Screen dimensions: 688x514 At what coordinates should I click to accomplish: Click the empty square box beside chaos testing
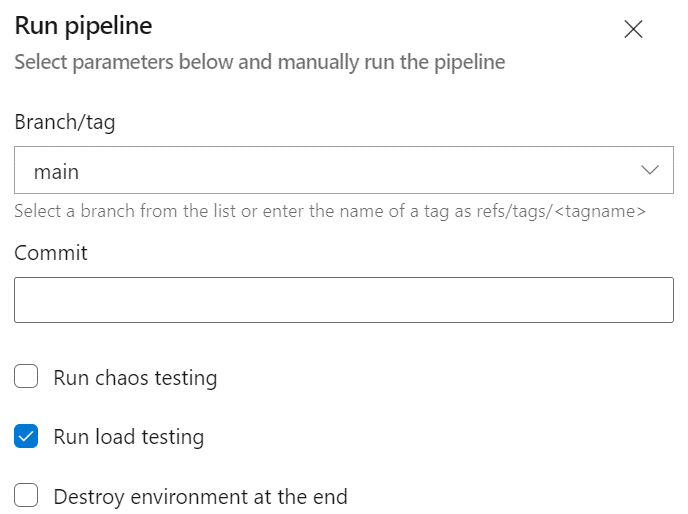[26, 376]
